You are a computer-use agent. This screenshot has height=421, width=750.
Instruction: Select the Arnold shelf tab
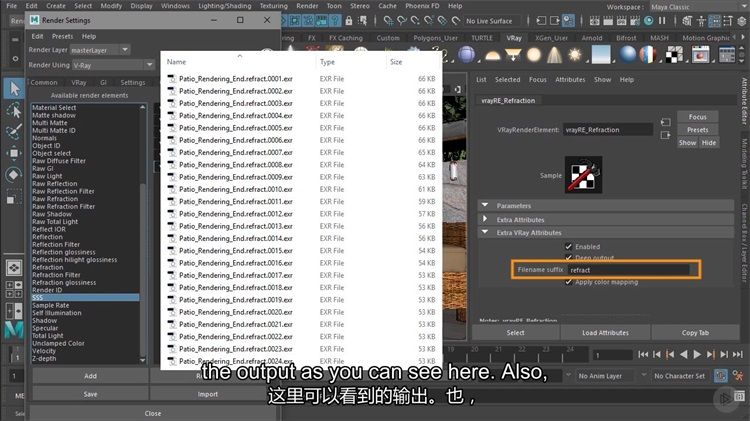(592, 38)
